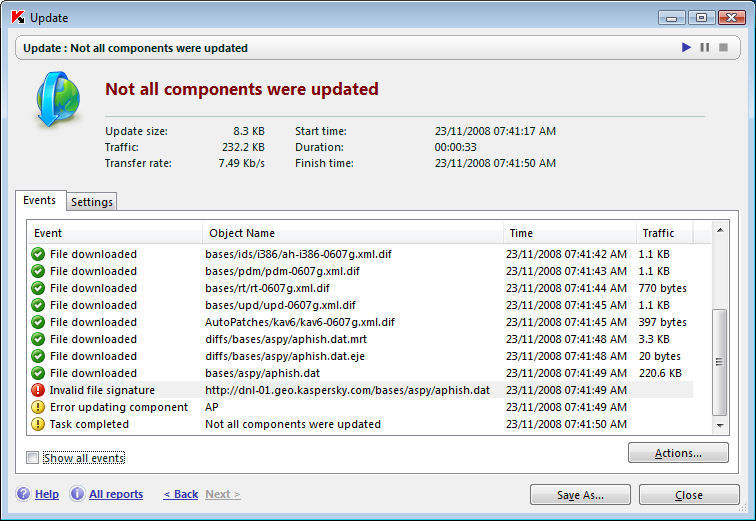
Task: Click the blue Help question mark icon
Action: pyautogui.click(x=24, y=494)
